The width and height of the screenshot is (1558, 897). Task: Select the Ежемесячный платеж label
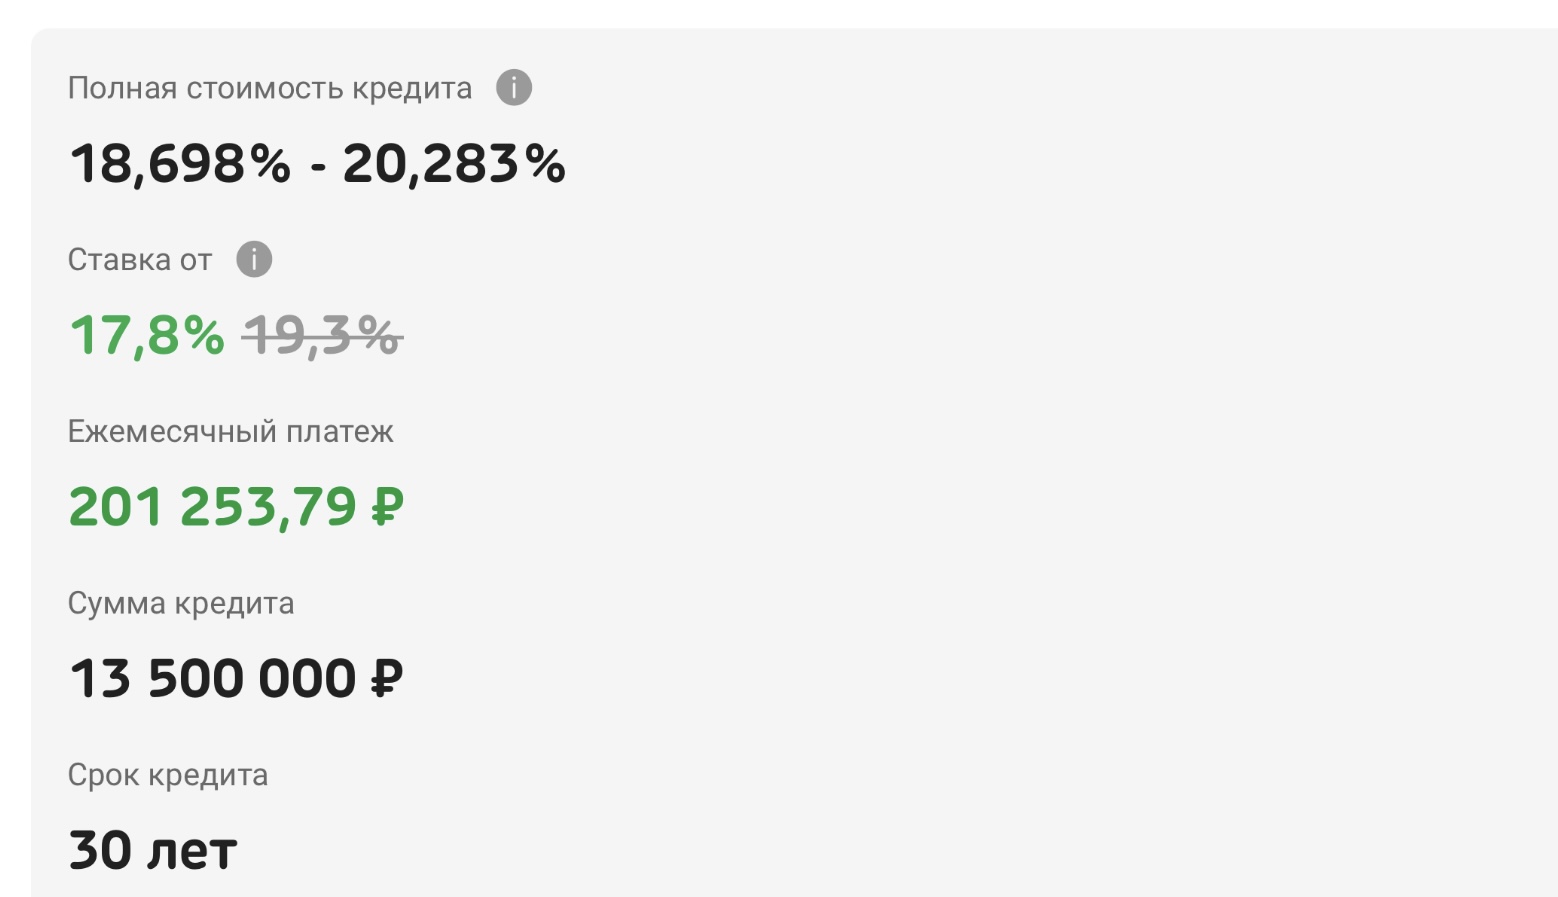tap(231, 432)
